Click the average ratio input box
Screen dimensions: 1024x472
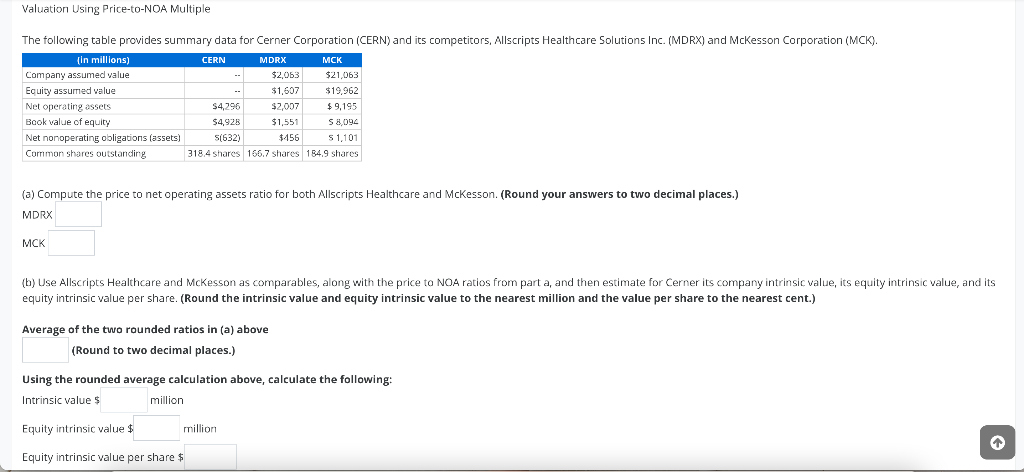[46, 350]
